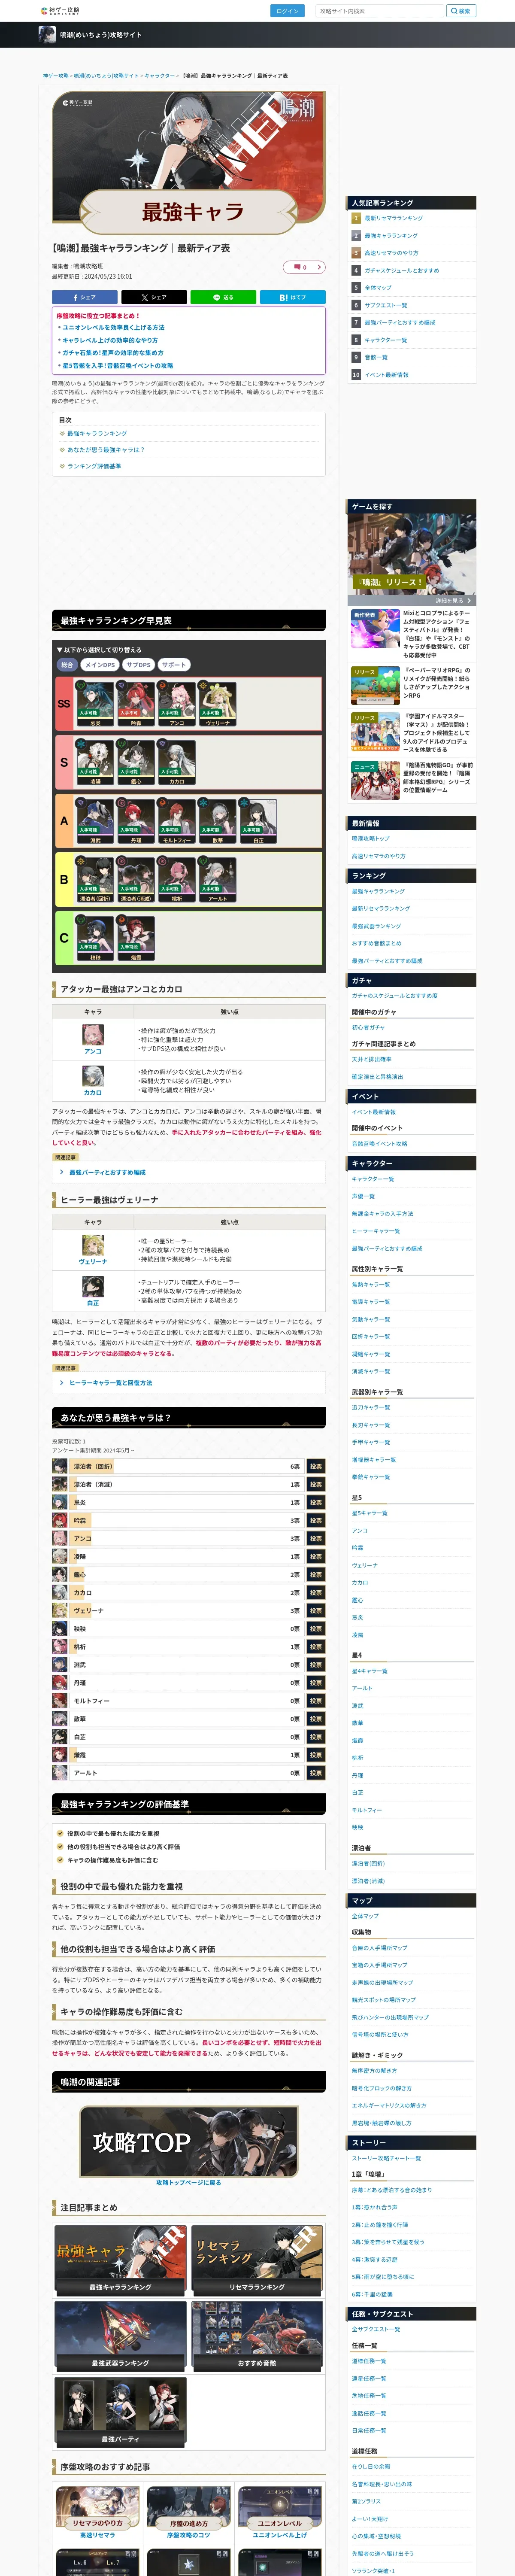The image size is (515, 2576).
Task: Open カカロ character icon in S tier
Action: (177, 762)
